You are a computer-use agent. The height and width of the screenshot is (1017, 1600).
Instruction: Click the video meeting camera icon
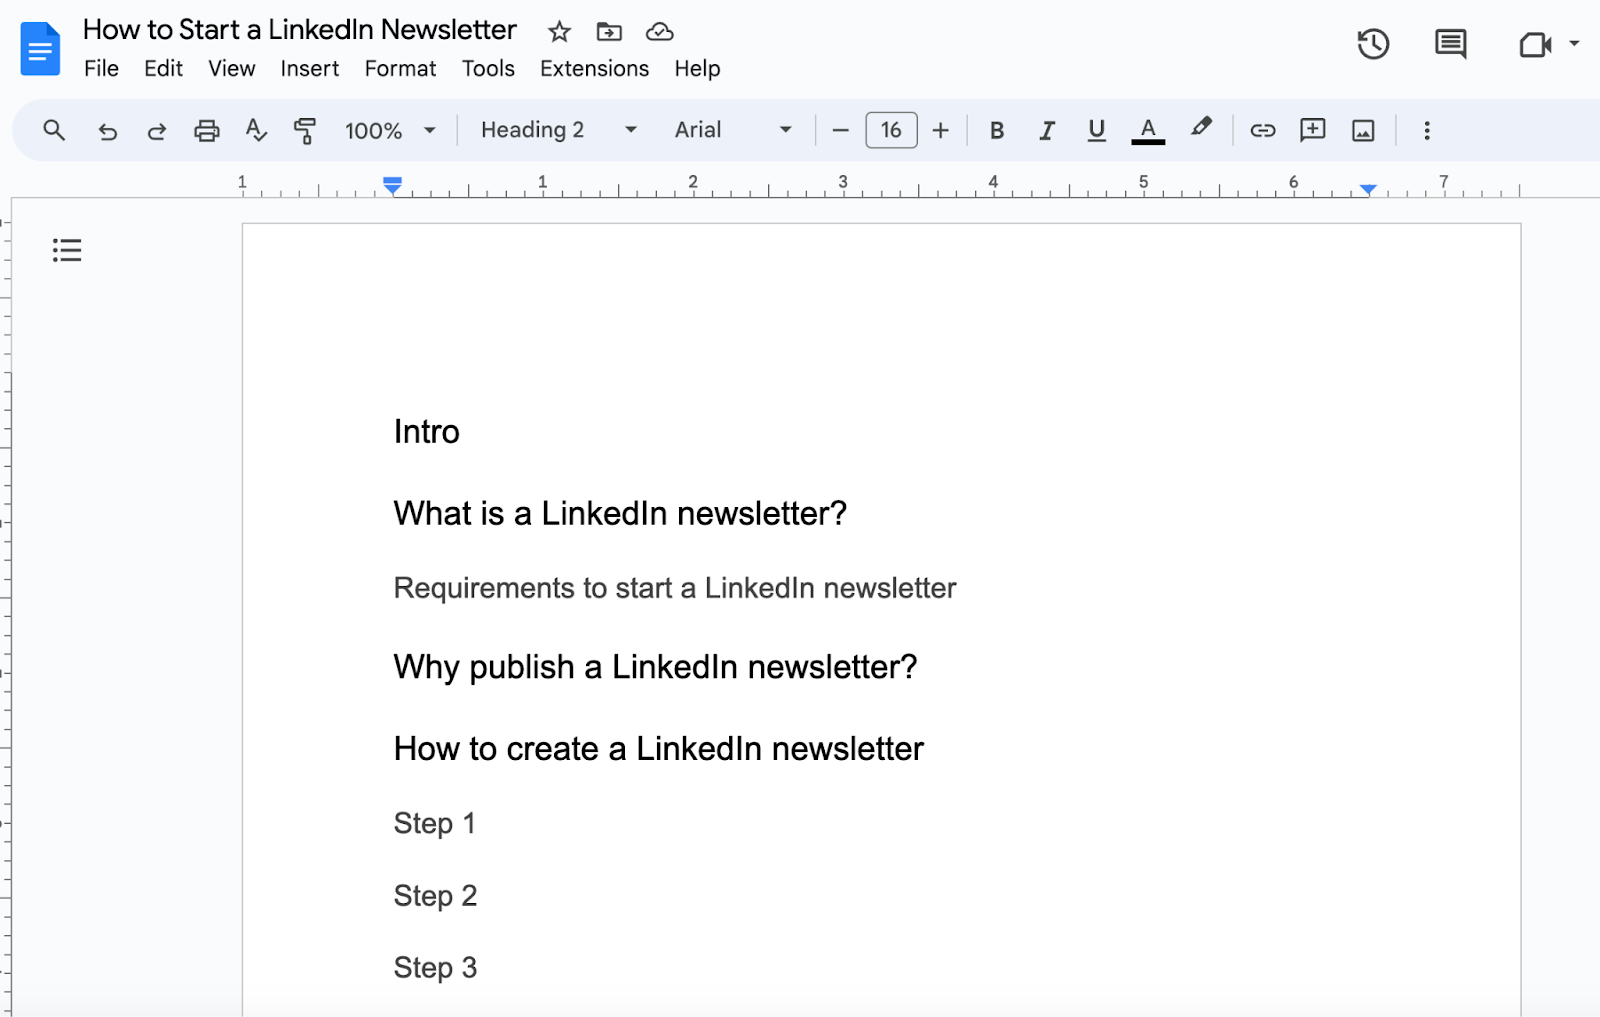point(1534,44)
